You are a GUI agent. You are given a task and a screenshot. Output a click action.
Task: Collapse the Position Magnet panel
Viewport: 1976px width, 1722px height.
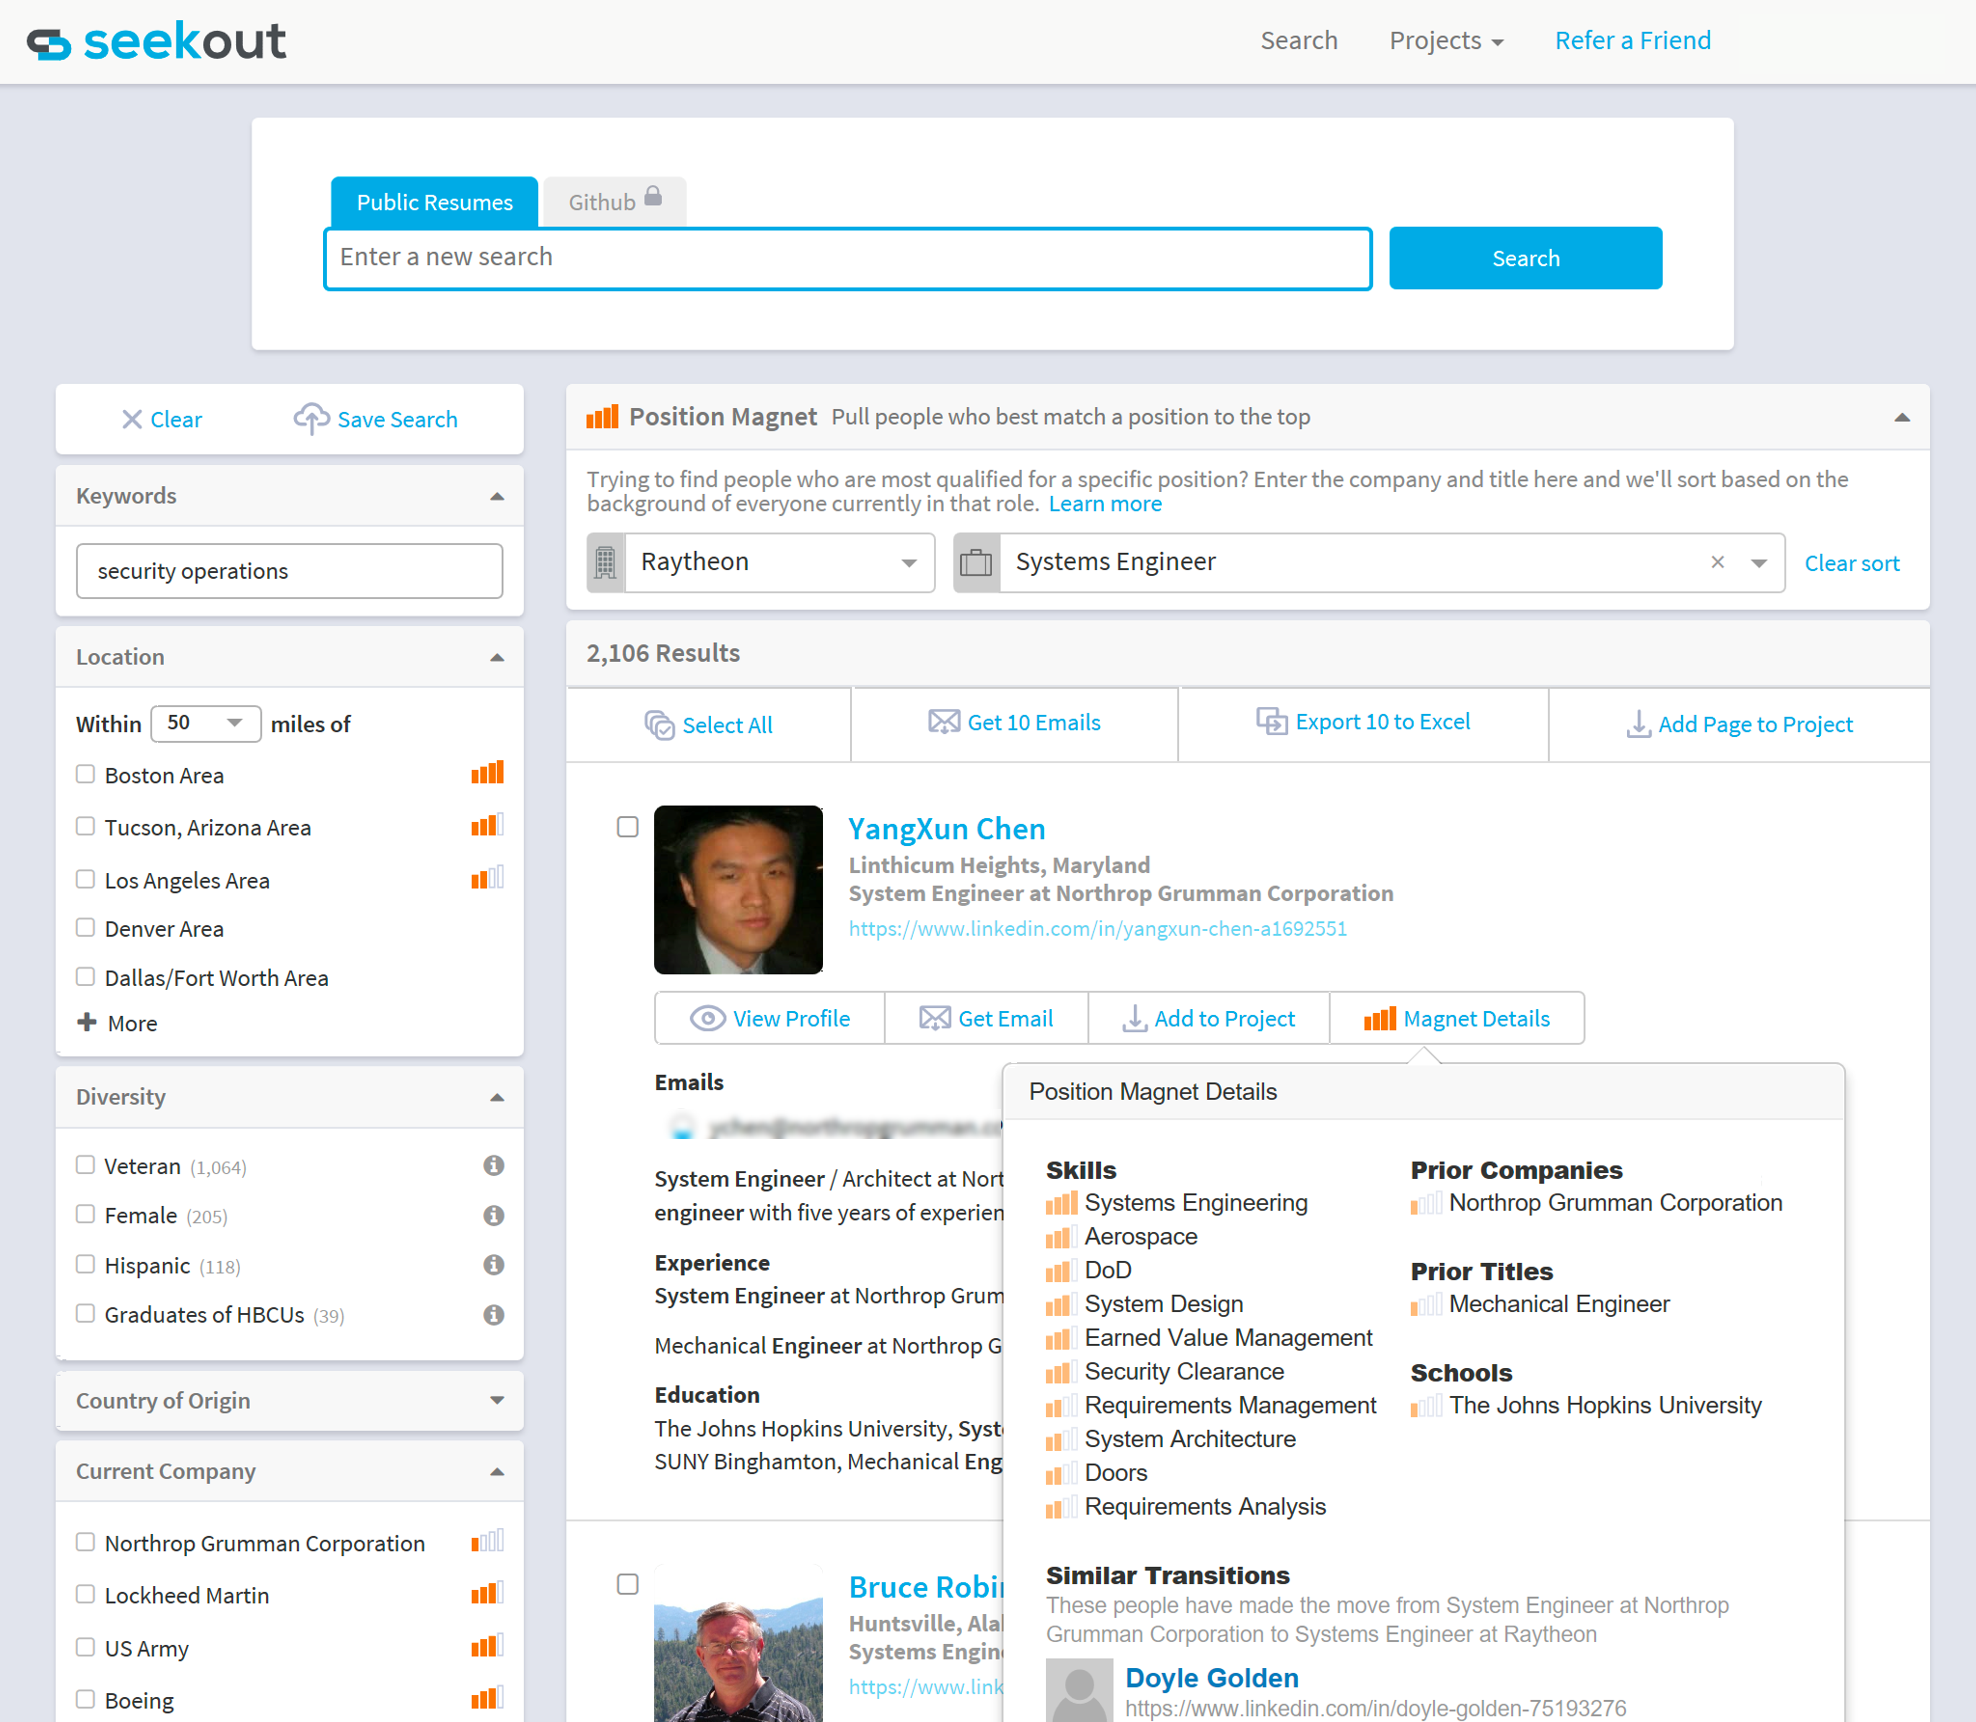[1902, 418]
